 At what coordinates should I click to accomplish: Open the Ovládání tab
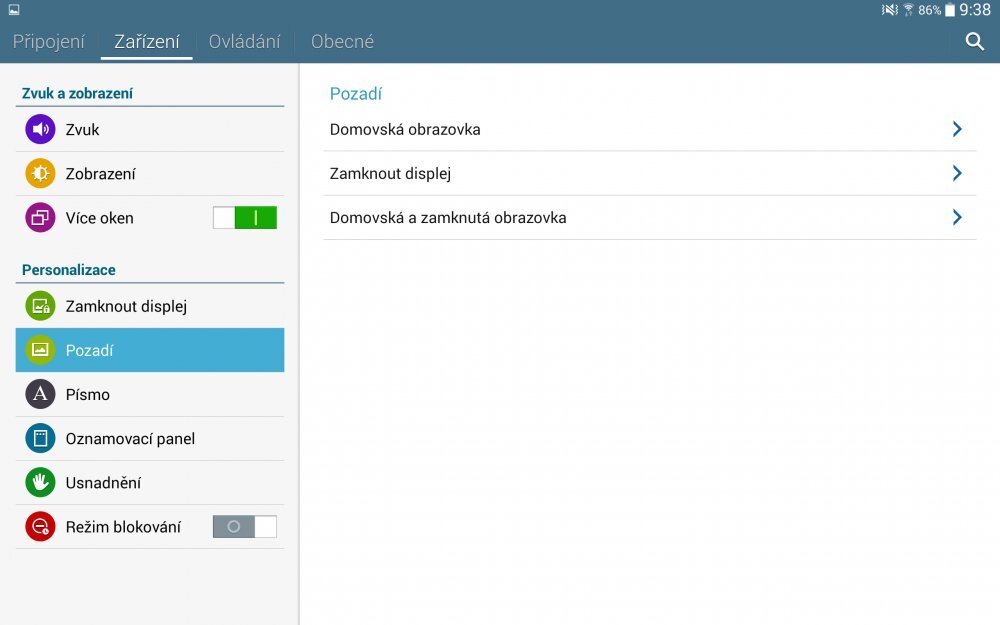244,42
